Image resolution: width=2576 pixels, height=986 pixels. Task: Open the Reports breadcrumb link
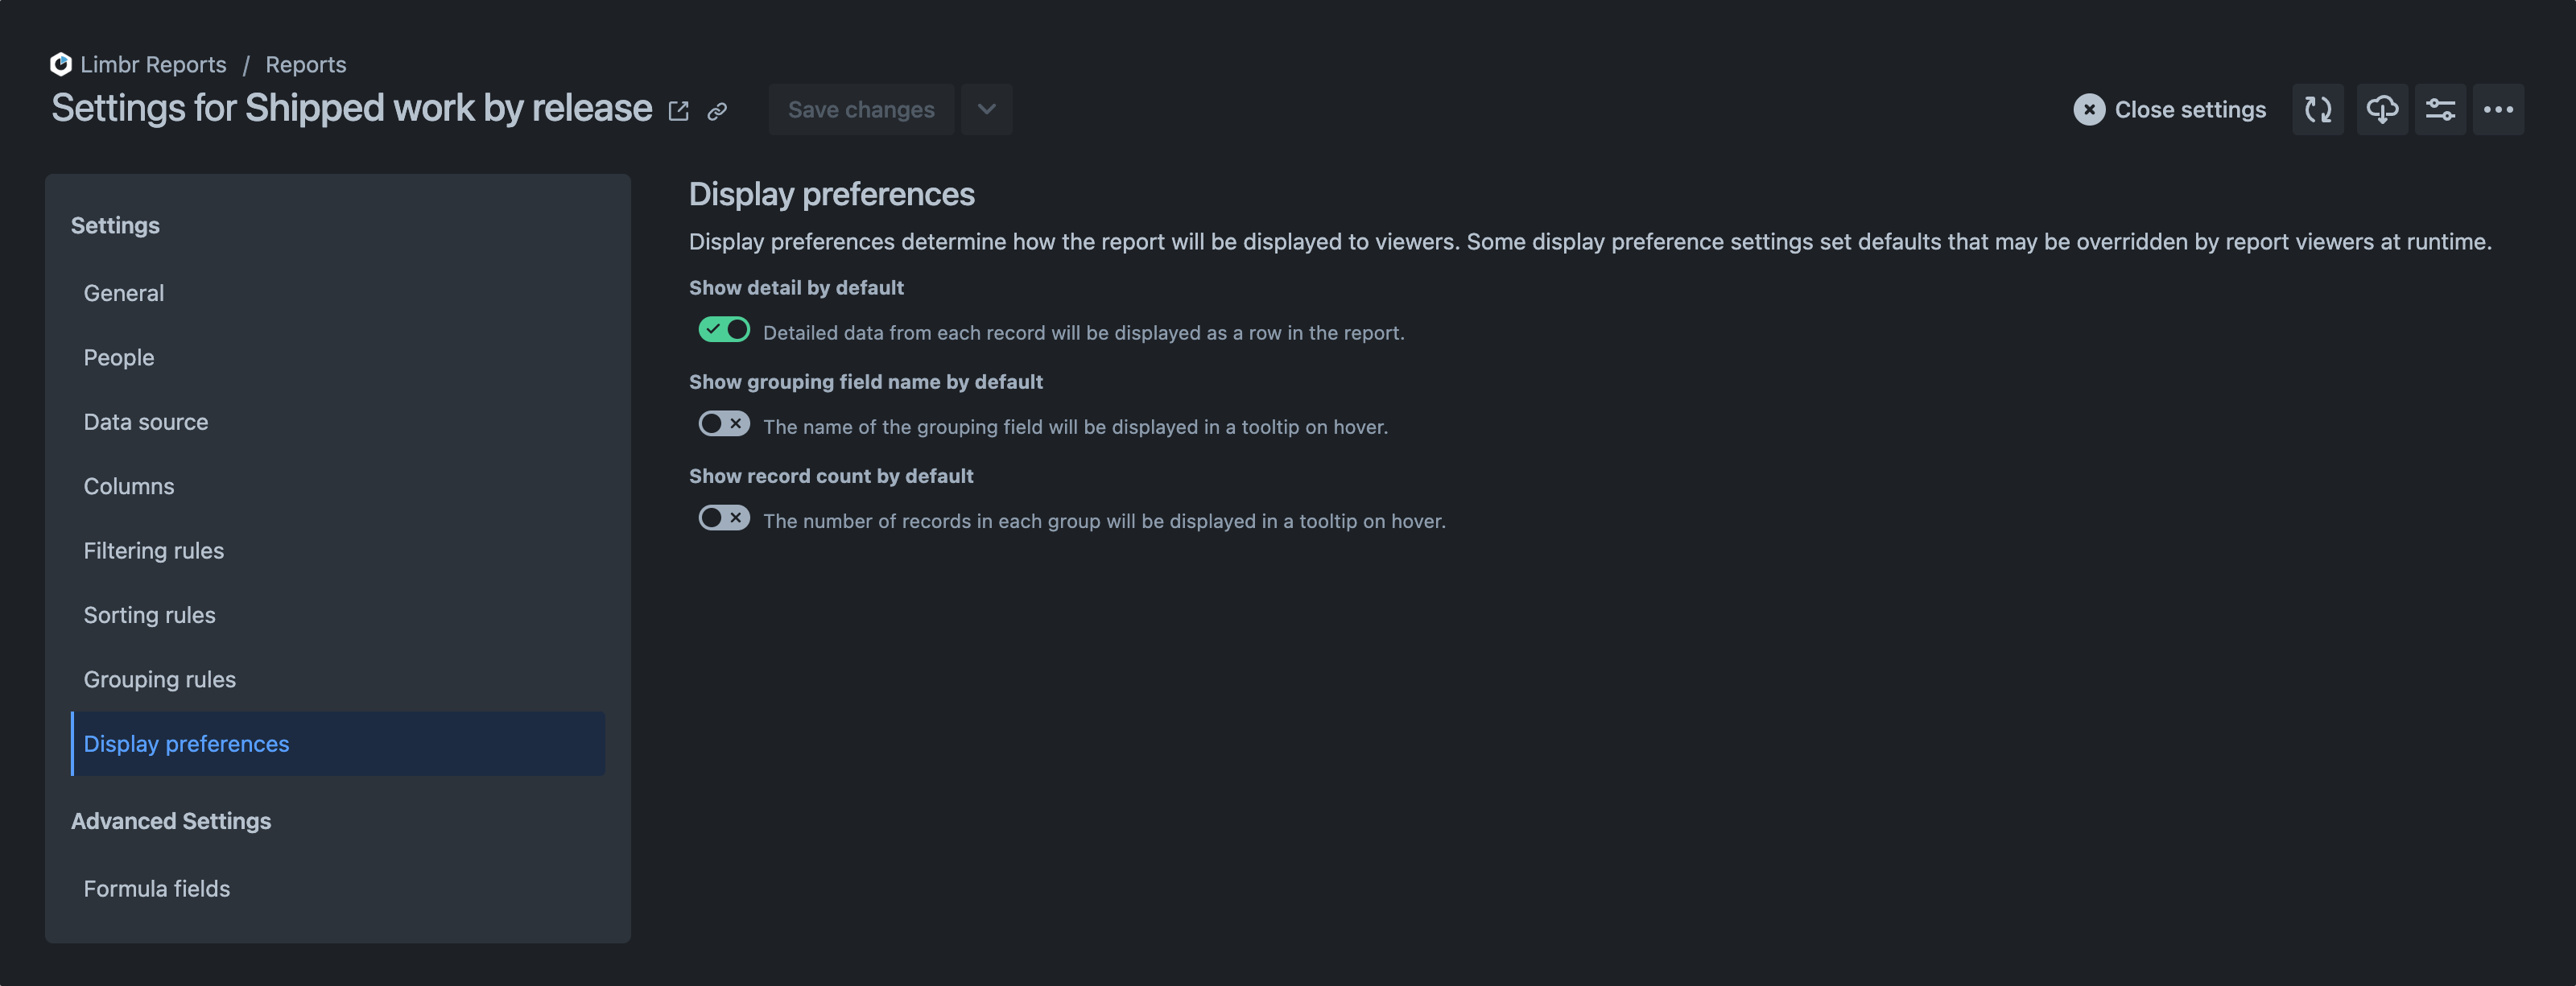coord(305,63)
